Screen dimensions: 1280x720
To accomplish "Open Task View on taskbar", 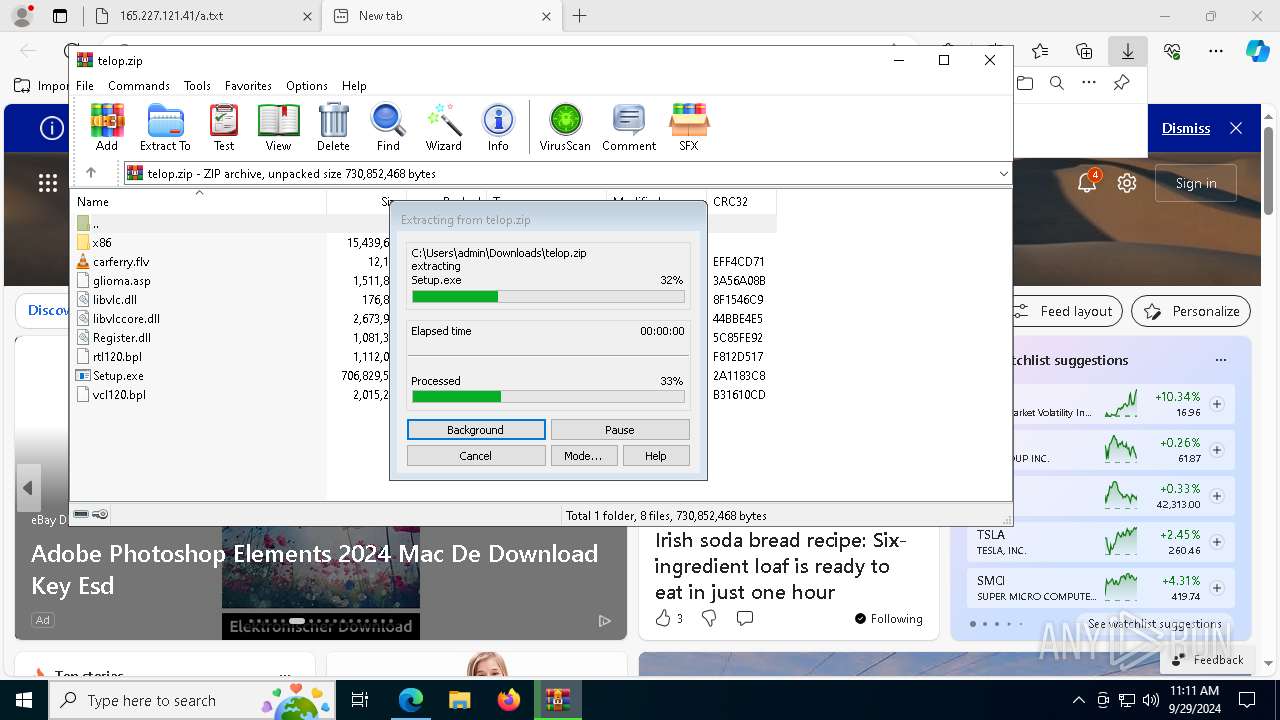I will coord(360,700).
